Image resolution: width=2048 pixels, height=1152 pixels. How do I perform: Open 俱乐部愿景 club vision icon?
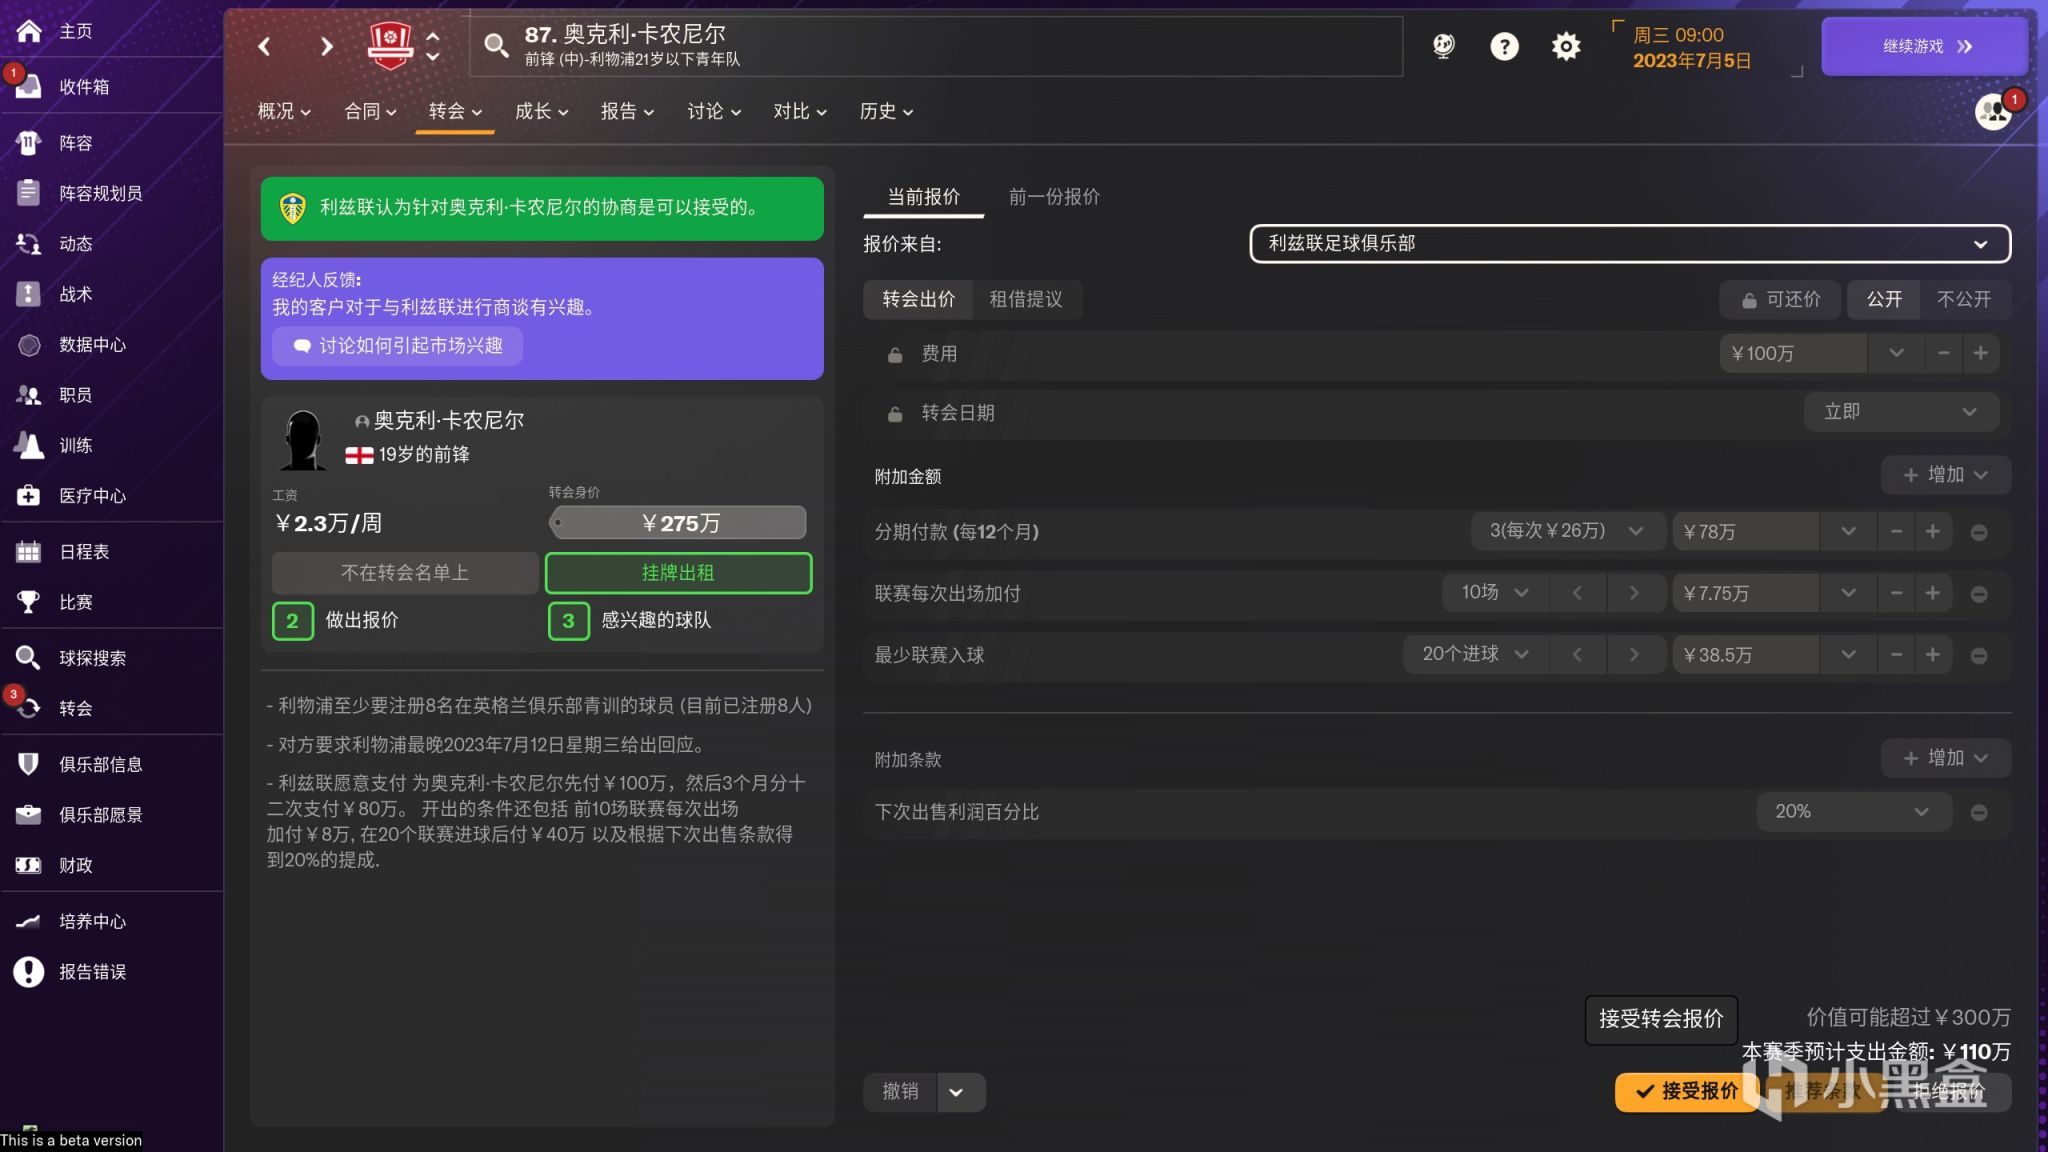pyautogui.click(x=29, y=815)
